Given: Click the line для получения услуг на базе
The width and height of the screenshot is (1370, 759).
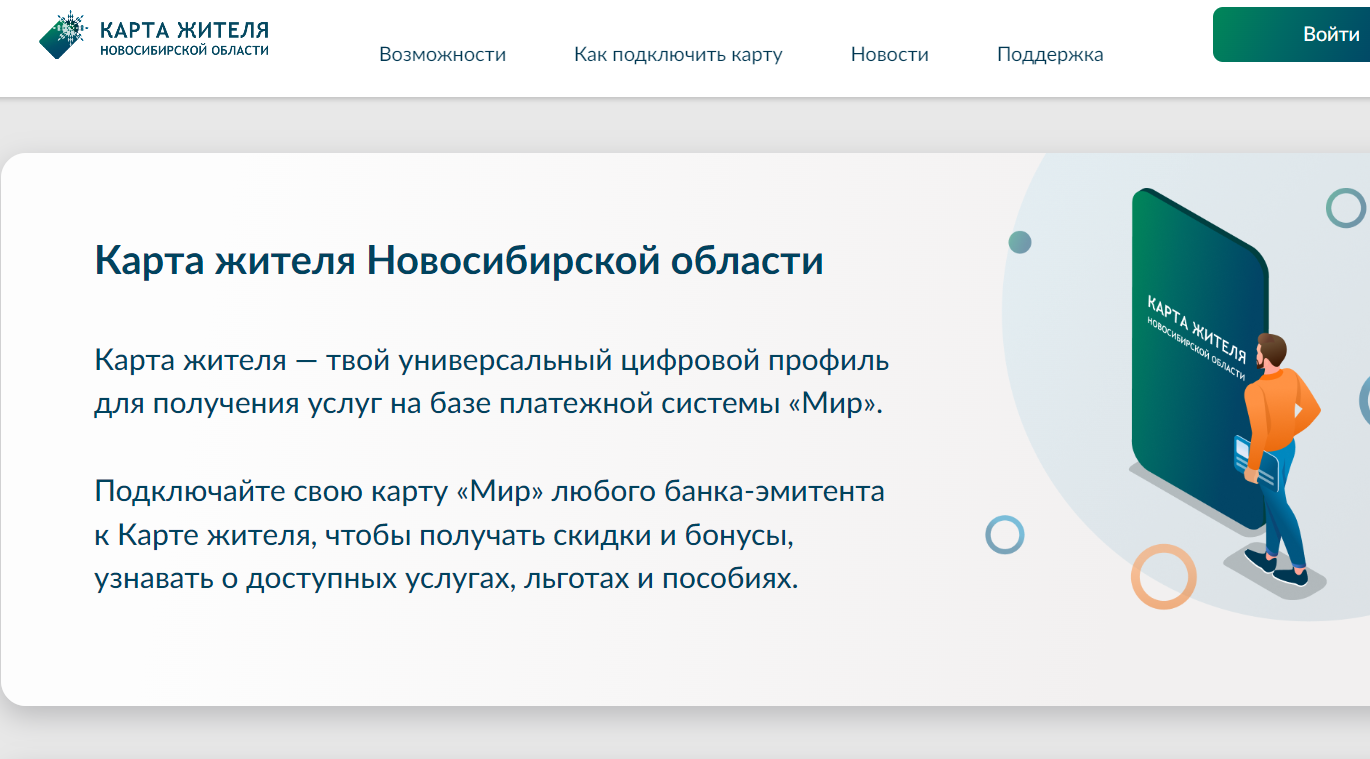Looking at the screenshot, I should point(489,405).
